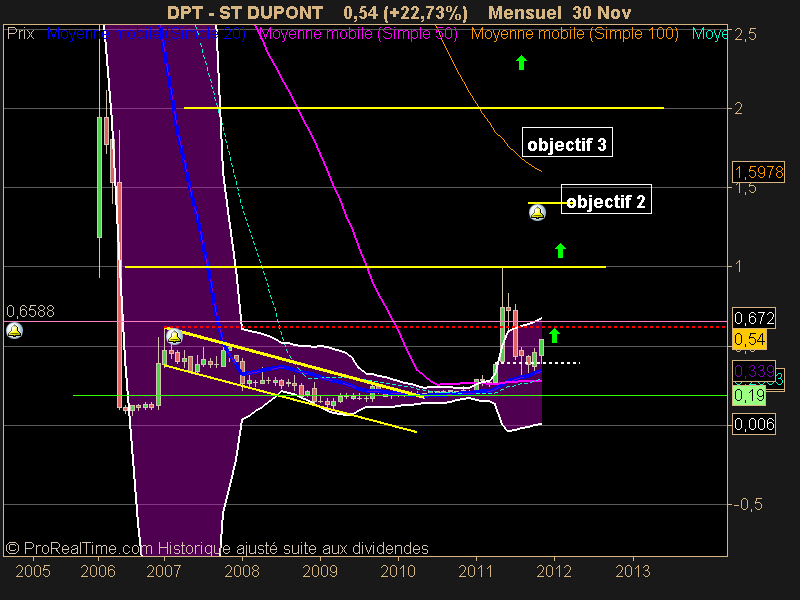
Task: Click the -0,5 price axis label
Action: pyautogui.click(x=748, y=505)
